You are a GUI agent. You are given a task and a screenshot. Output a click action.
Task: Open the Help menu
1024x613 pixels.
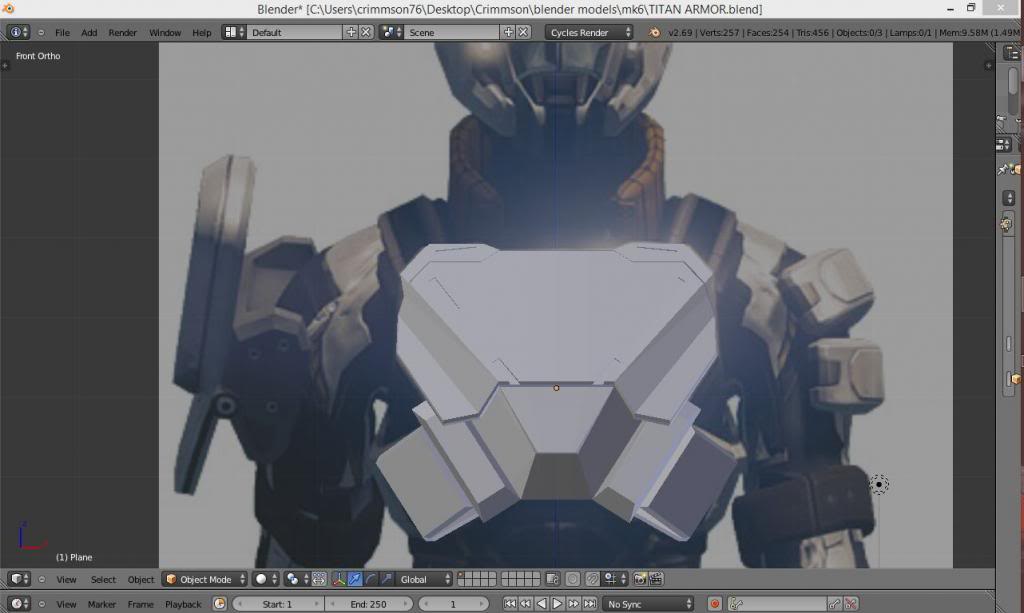click(201, 32)
